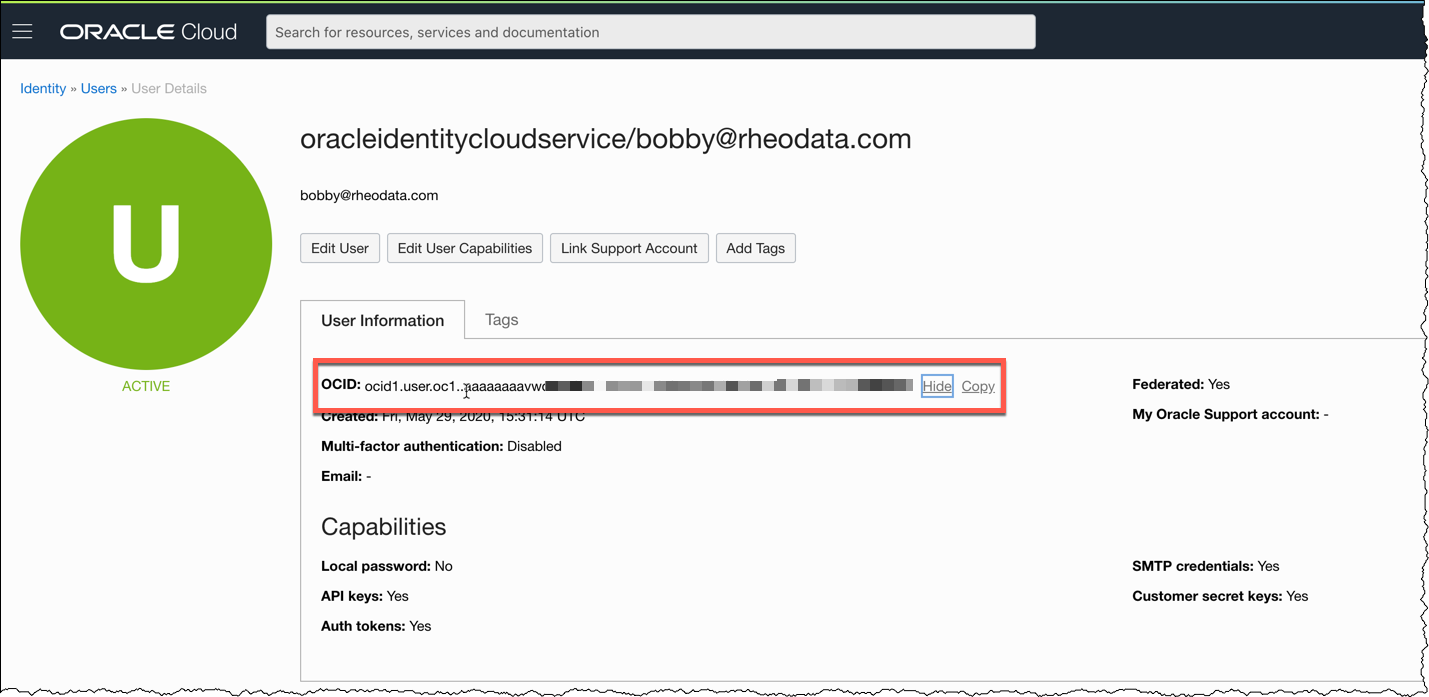Select the Federated: Yes field text

pos(1180,383)
